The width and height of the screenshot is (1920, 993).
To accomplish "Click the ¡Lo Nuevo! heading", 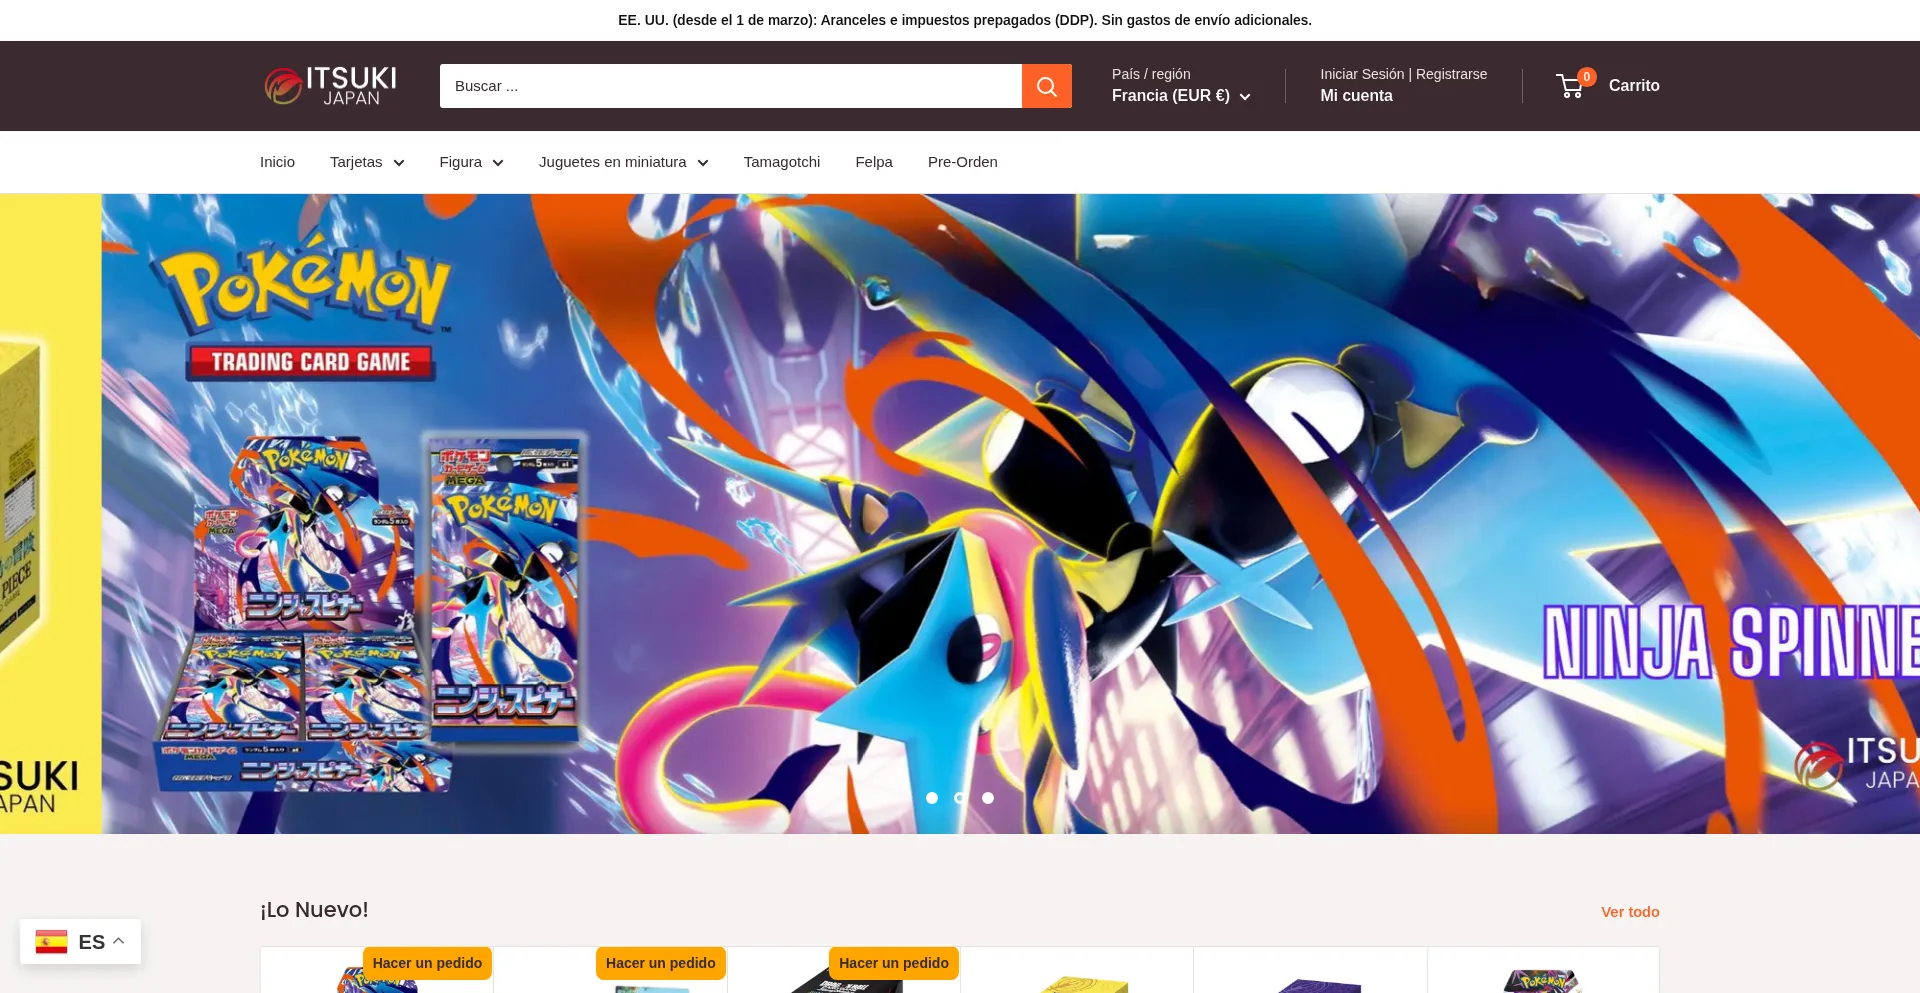I will pos(314,910).
